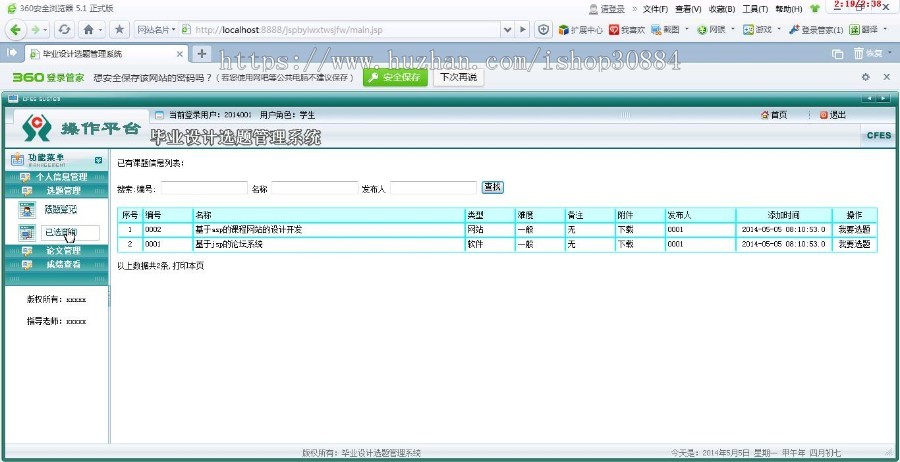This screenshot has height=462, width=900.
Task: Go back with the browser back arrow
Action: [x=15, y=29]
